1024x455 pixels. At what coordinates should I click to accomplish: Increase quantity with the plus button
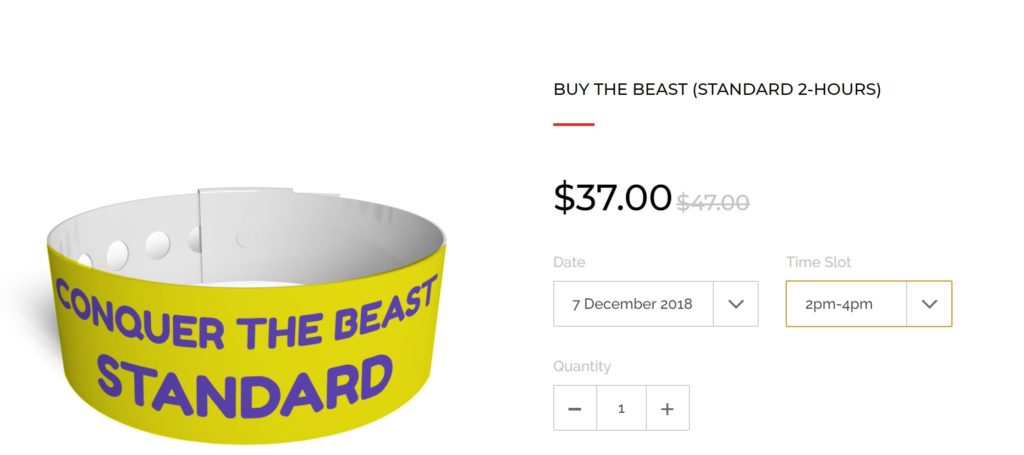coord(667,408)
